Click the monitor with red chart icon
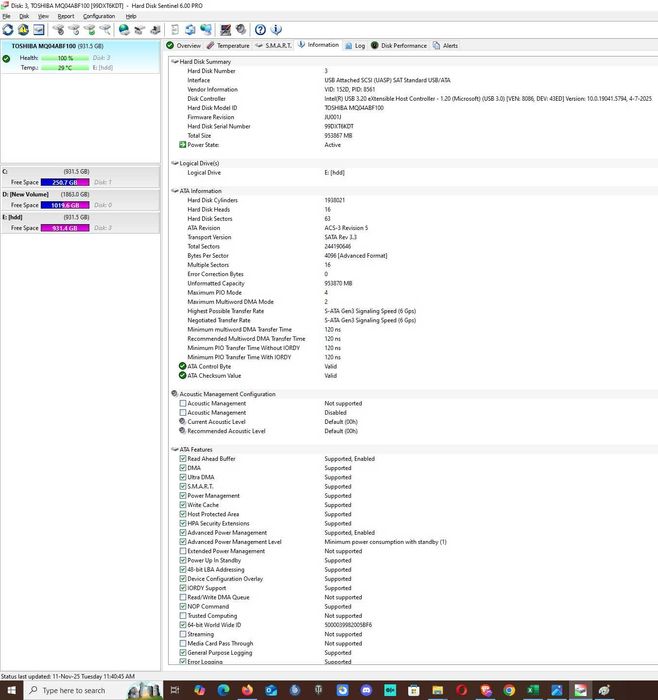Image resolution: width=658 pixels, height=700 pixels. point(225,30)
